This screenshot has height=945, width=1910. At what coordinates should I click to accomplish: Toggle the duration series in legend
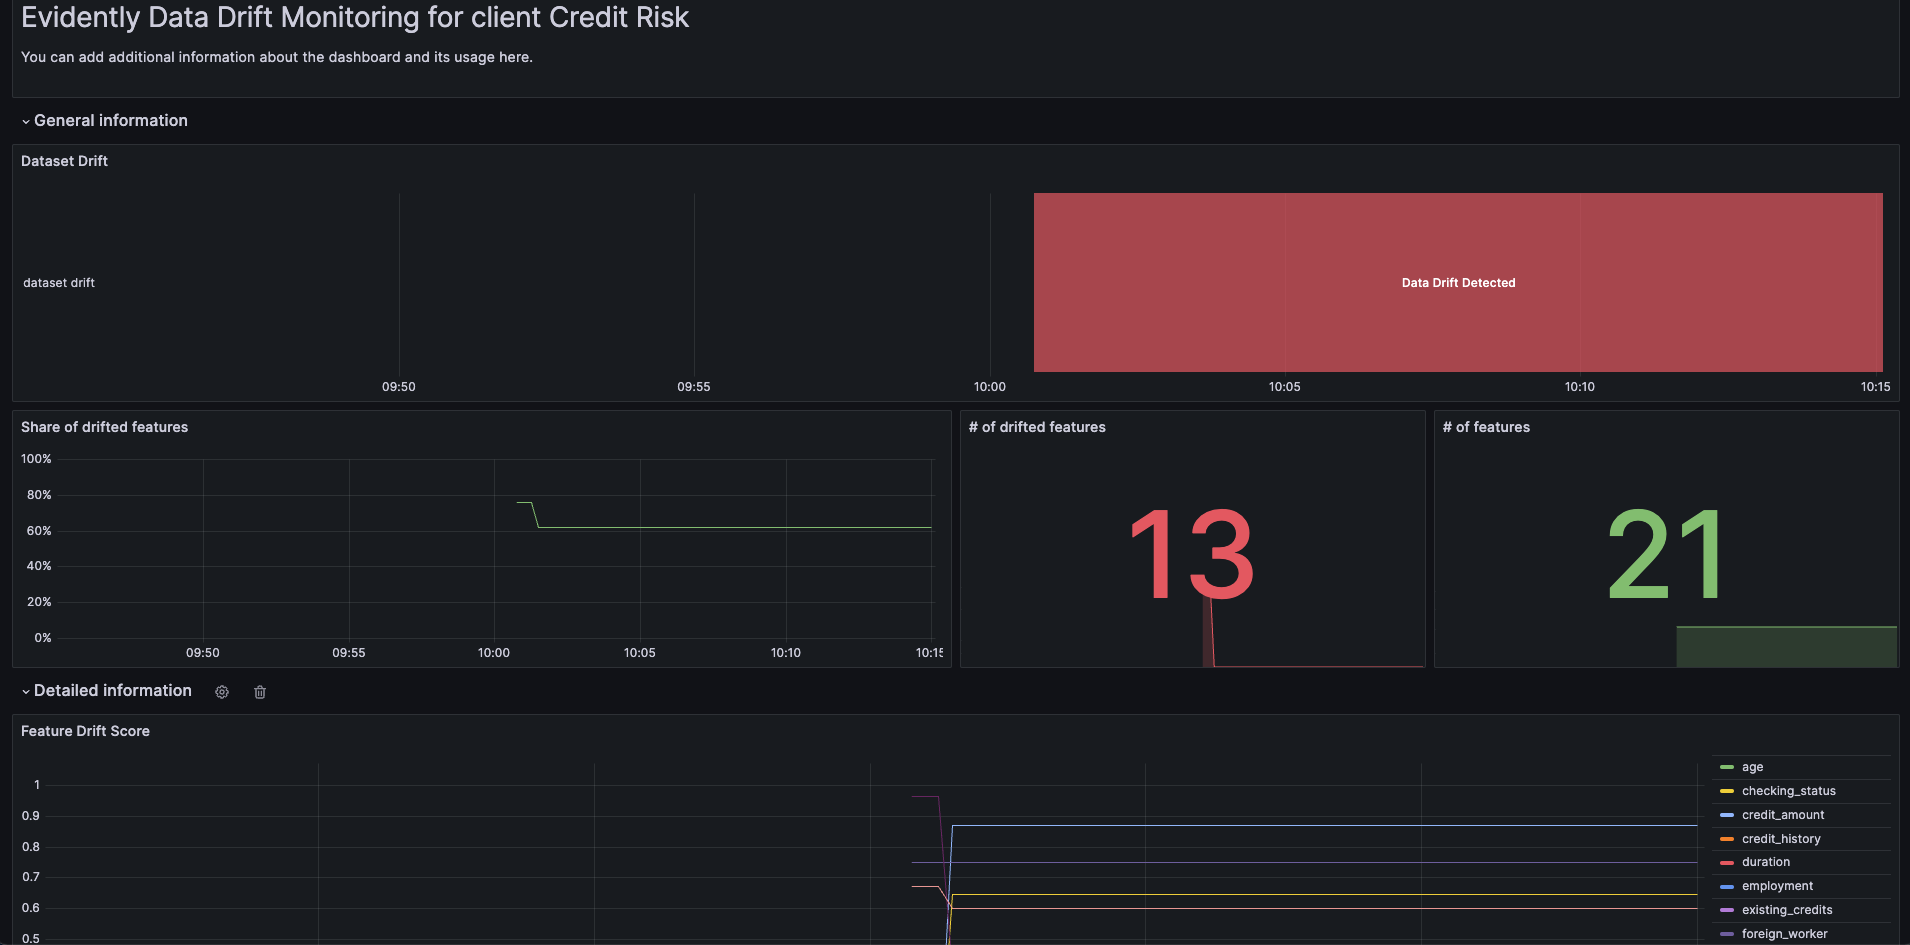pos(1766,862)
